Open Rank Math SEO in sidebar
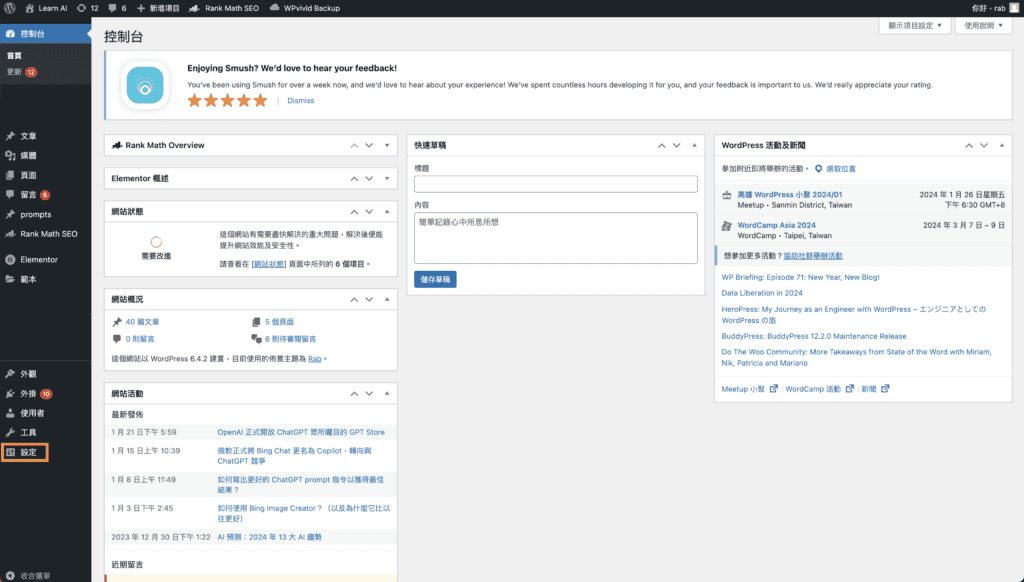 (48, 234)
